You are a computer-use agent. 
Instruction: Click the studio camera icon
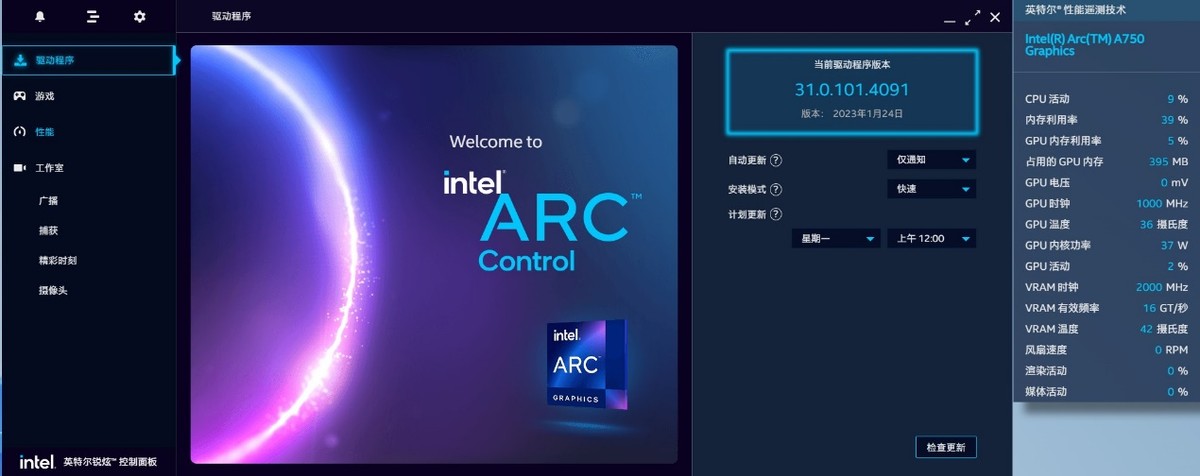coord(20,168)
